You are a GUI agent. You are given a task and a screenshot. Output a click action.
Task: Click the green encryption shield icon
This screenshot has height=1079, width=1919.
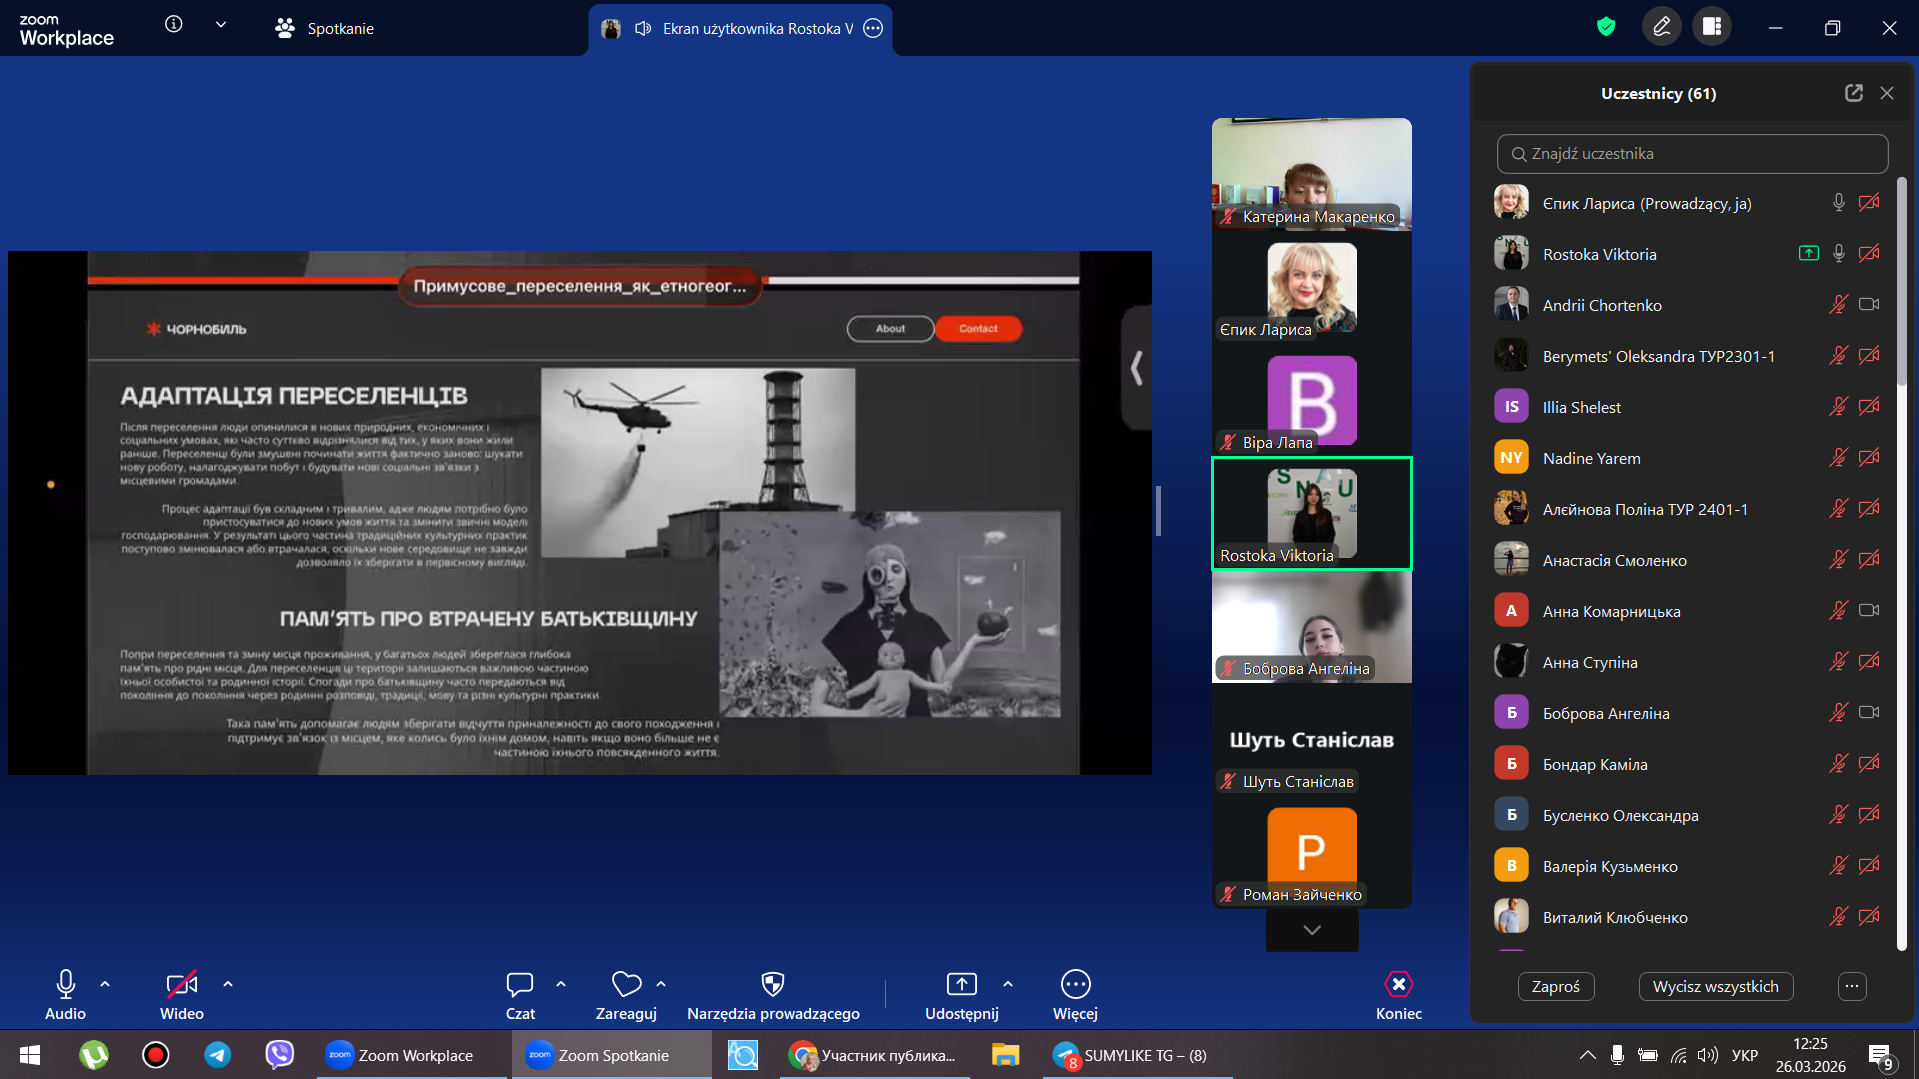click(x=1606, y=27)
